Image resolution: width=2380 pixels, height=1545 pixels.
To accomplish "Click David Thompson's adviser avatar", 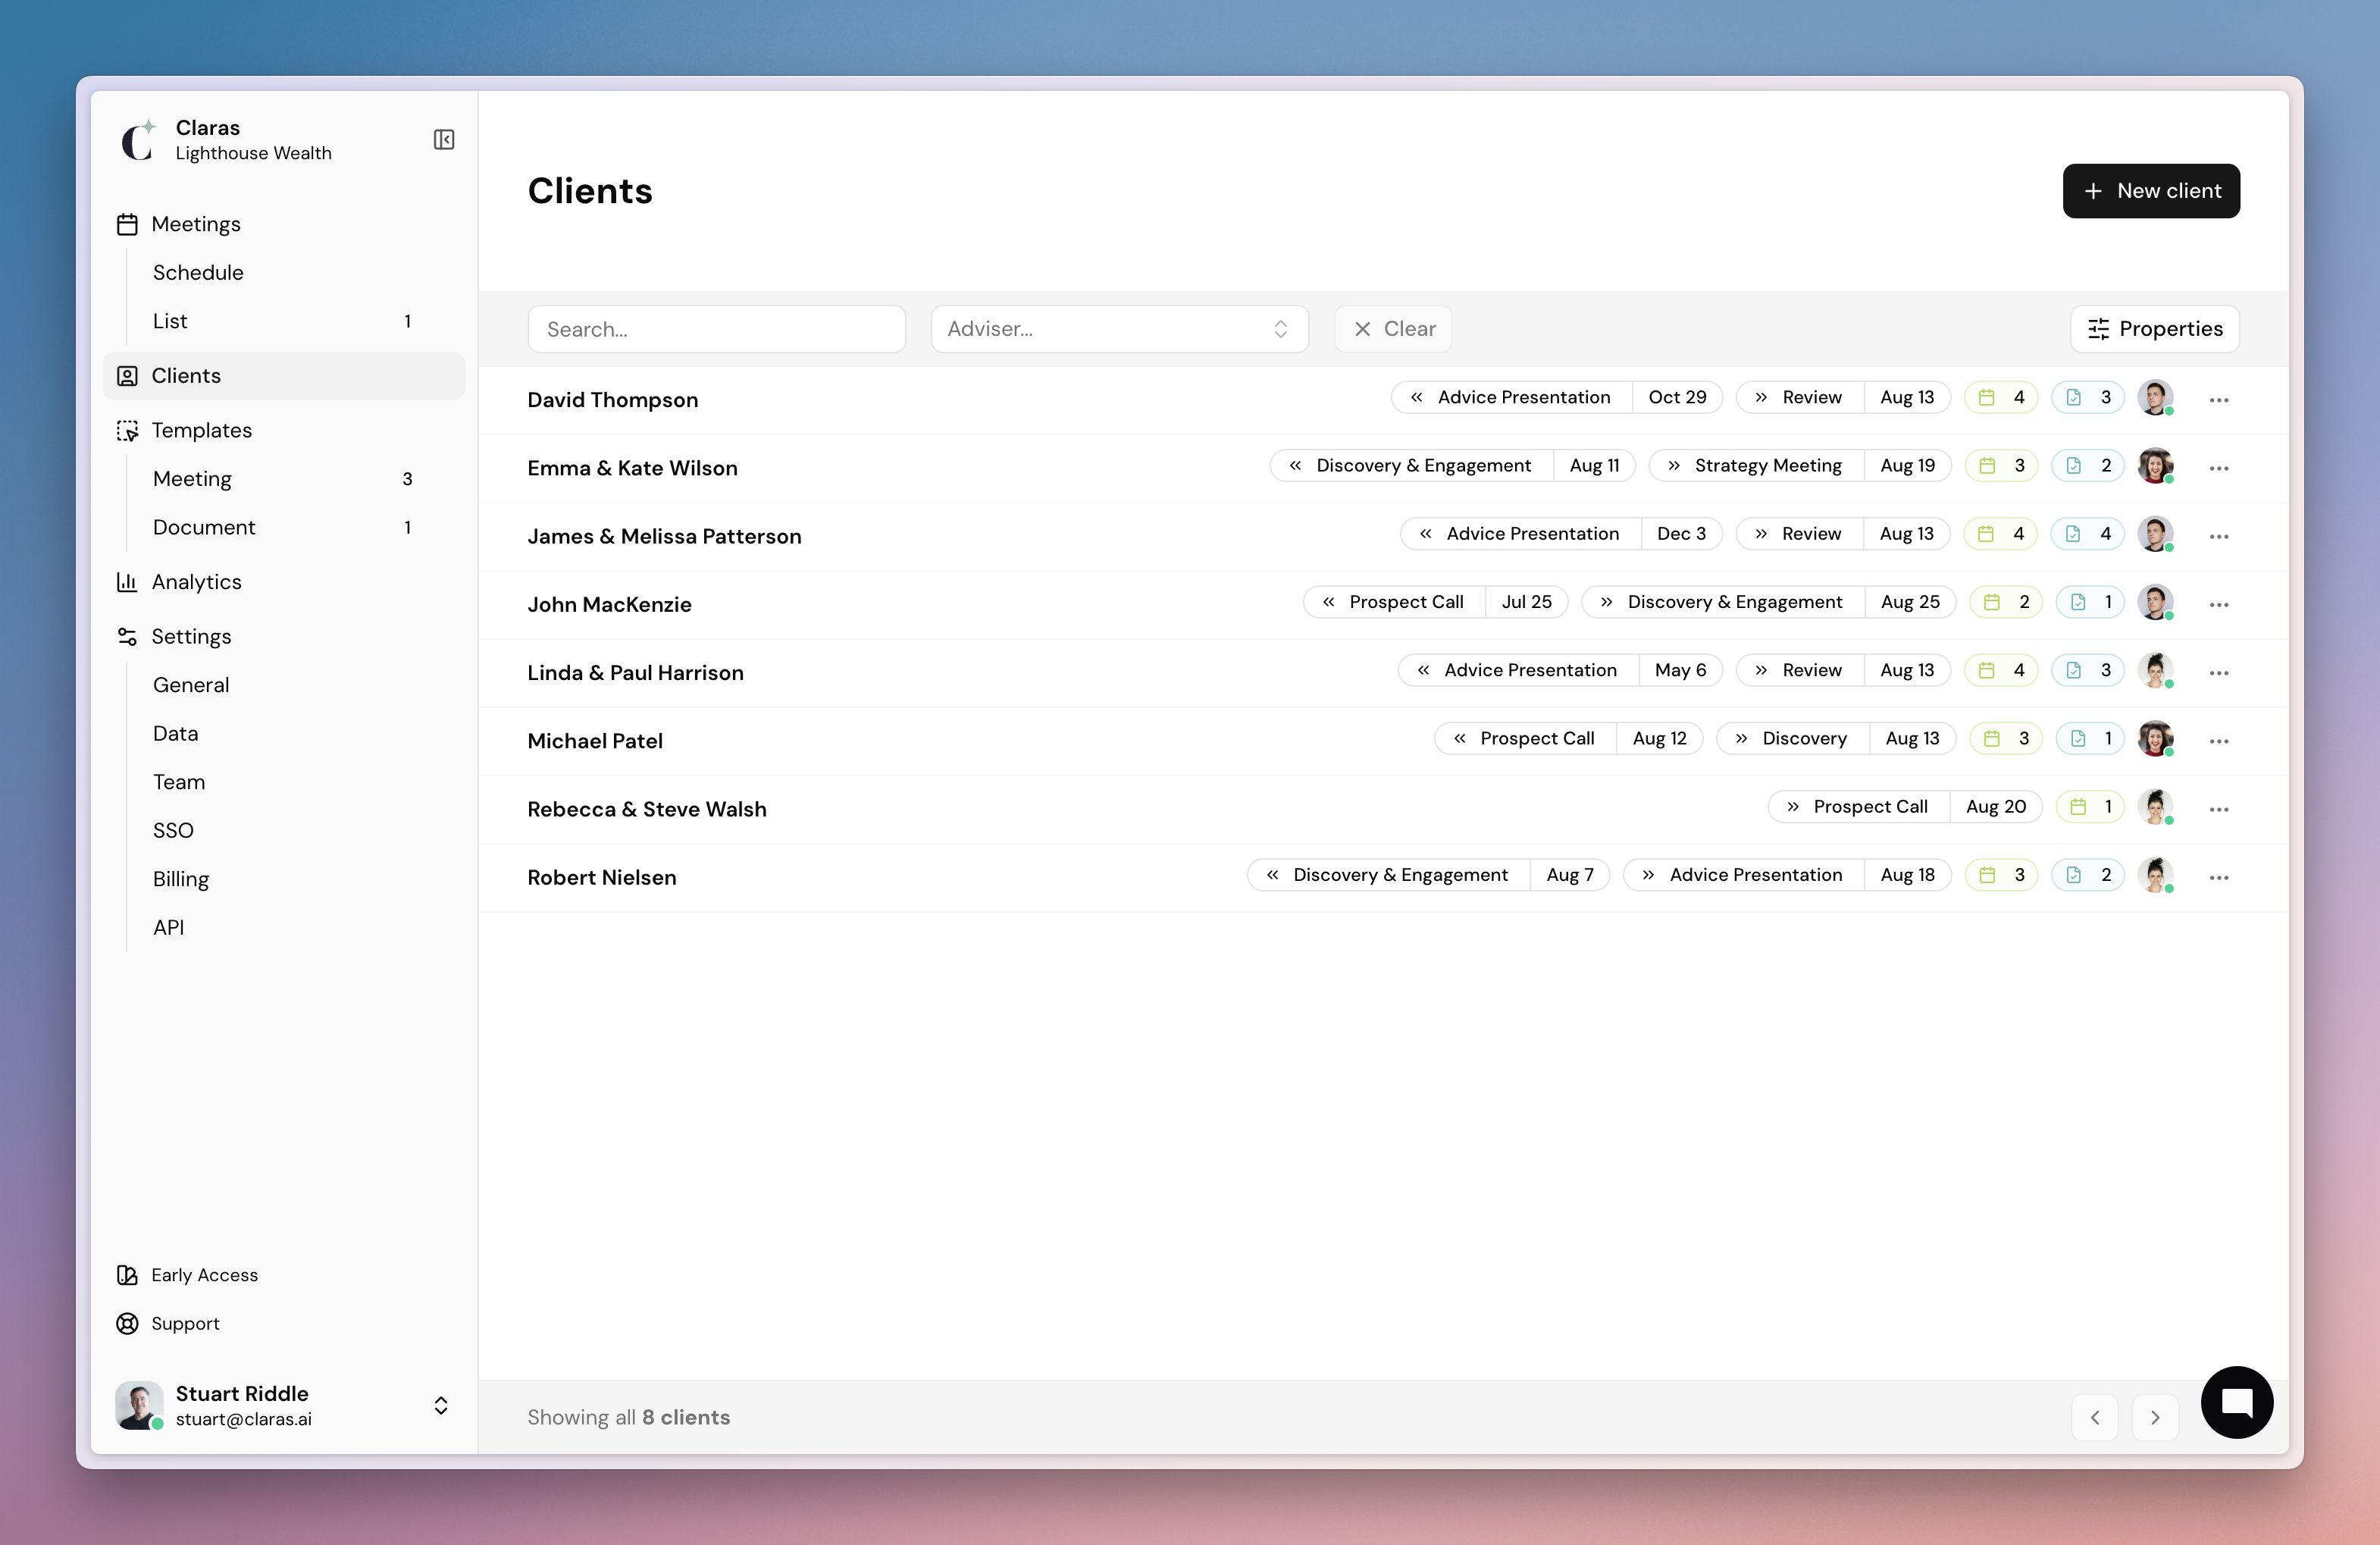I will pos(2155,398).
